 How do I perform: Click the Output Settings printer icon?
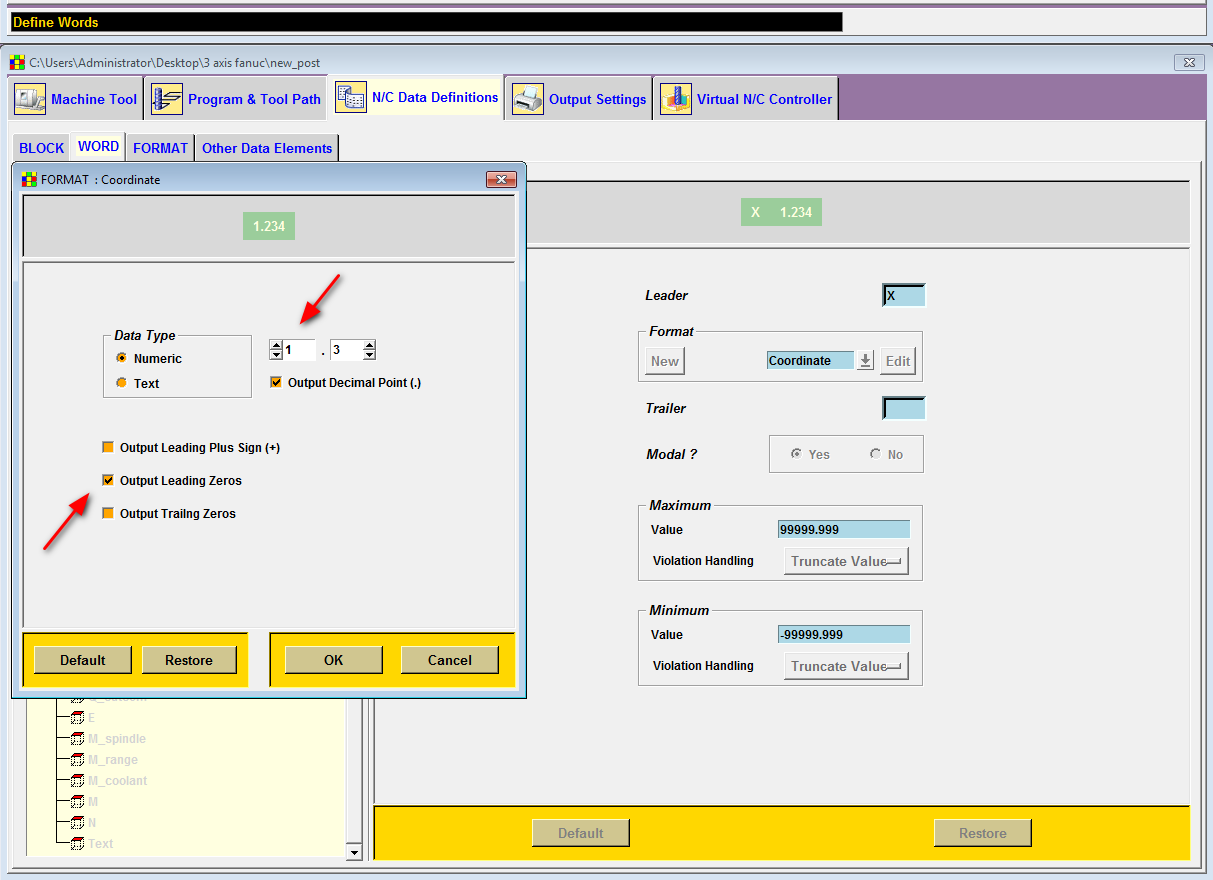click(x=528, y=99)
